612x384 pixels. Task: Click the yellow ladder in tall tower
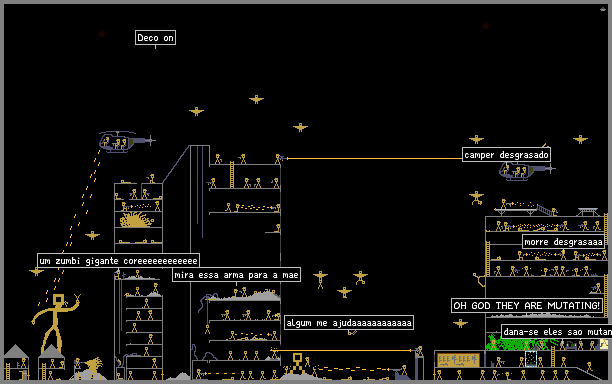pos(232,175)
